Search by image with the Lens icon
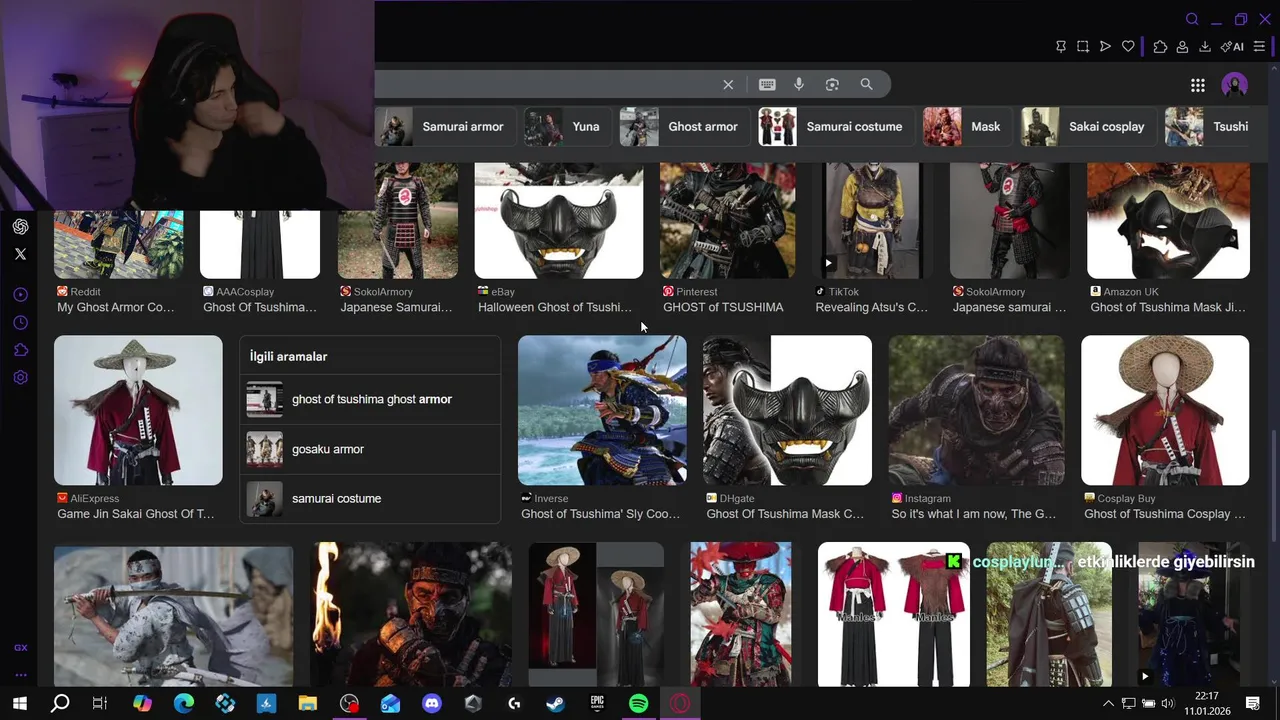 point(832,85)
